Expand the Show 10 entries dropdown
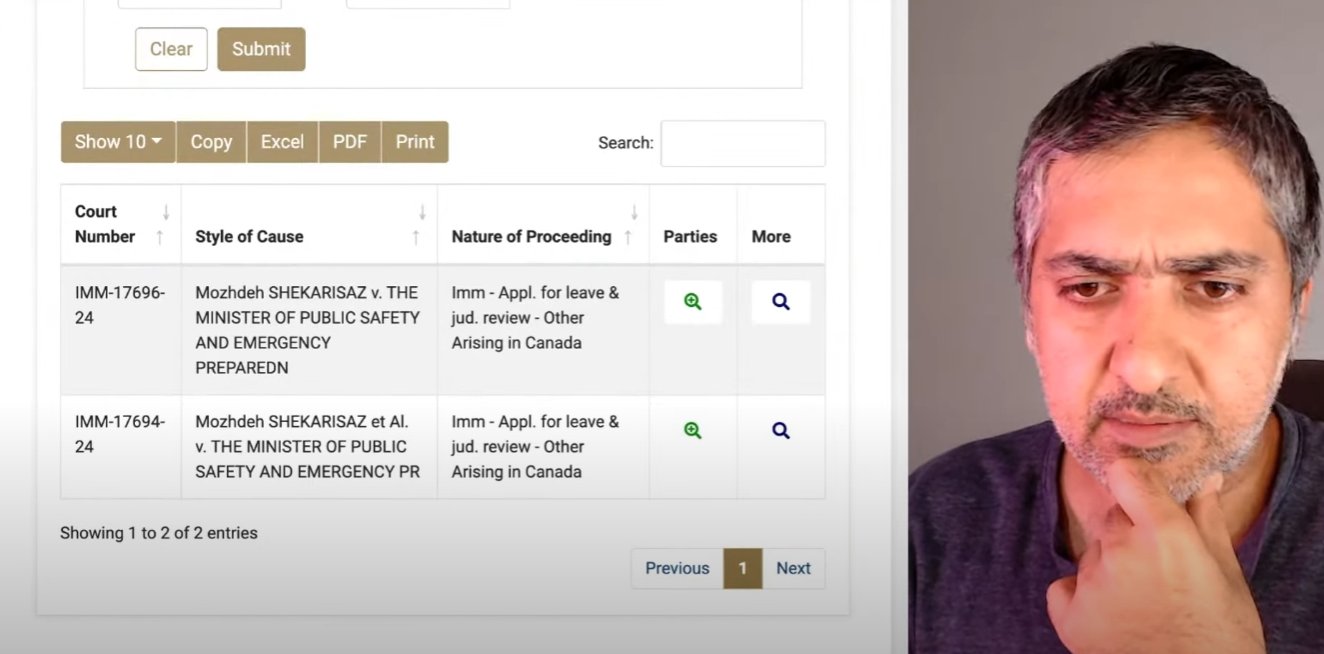 tap(118, 142)
